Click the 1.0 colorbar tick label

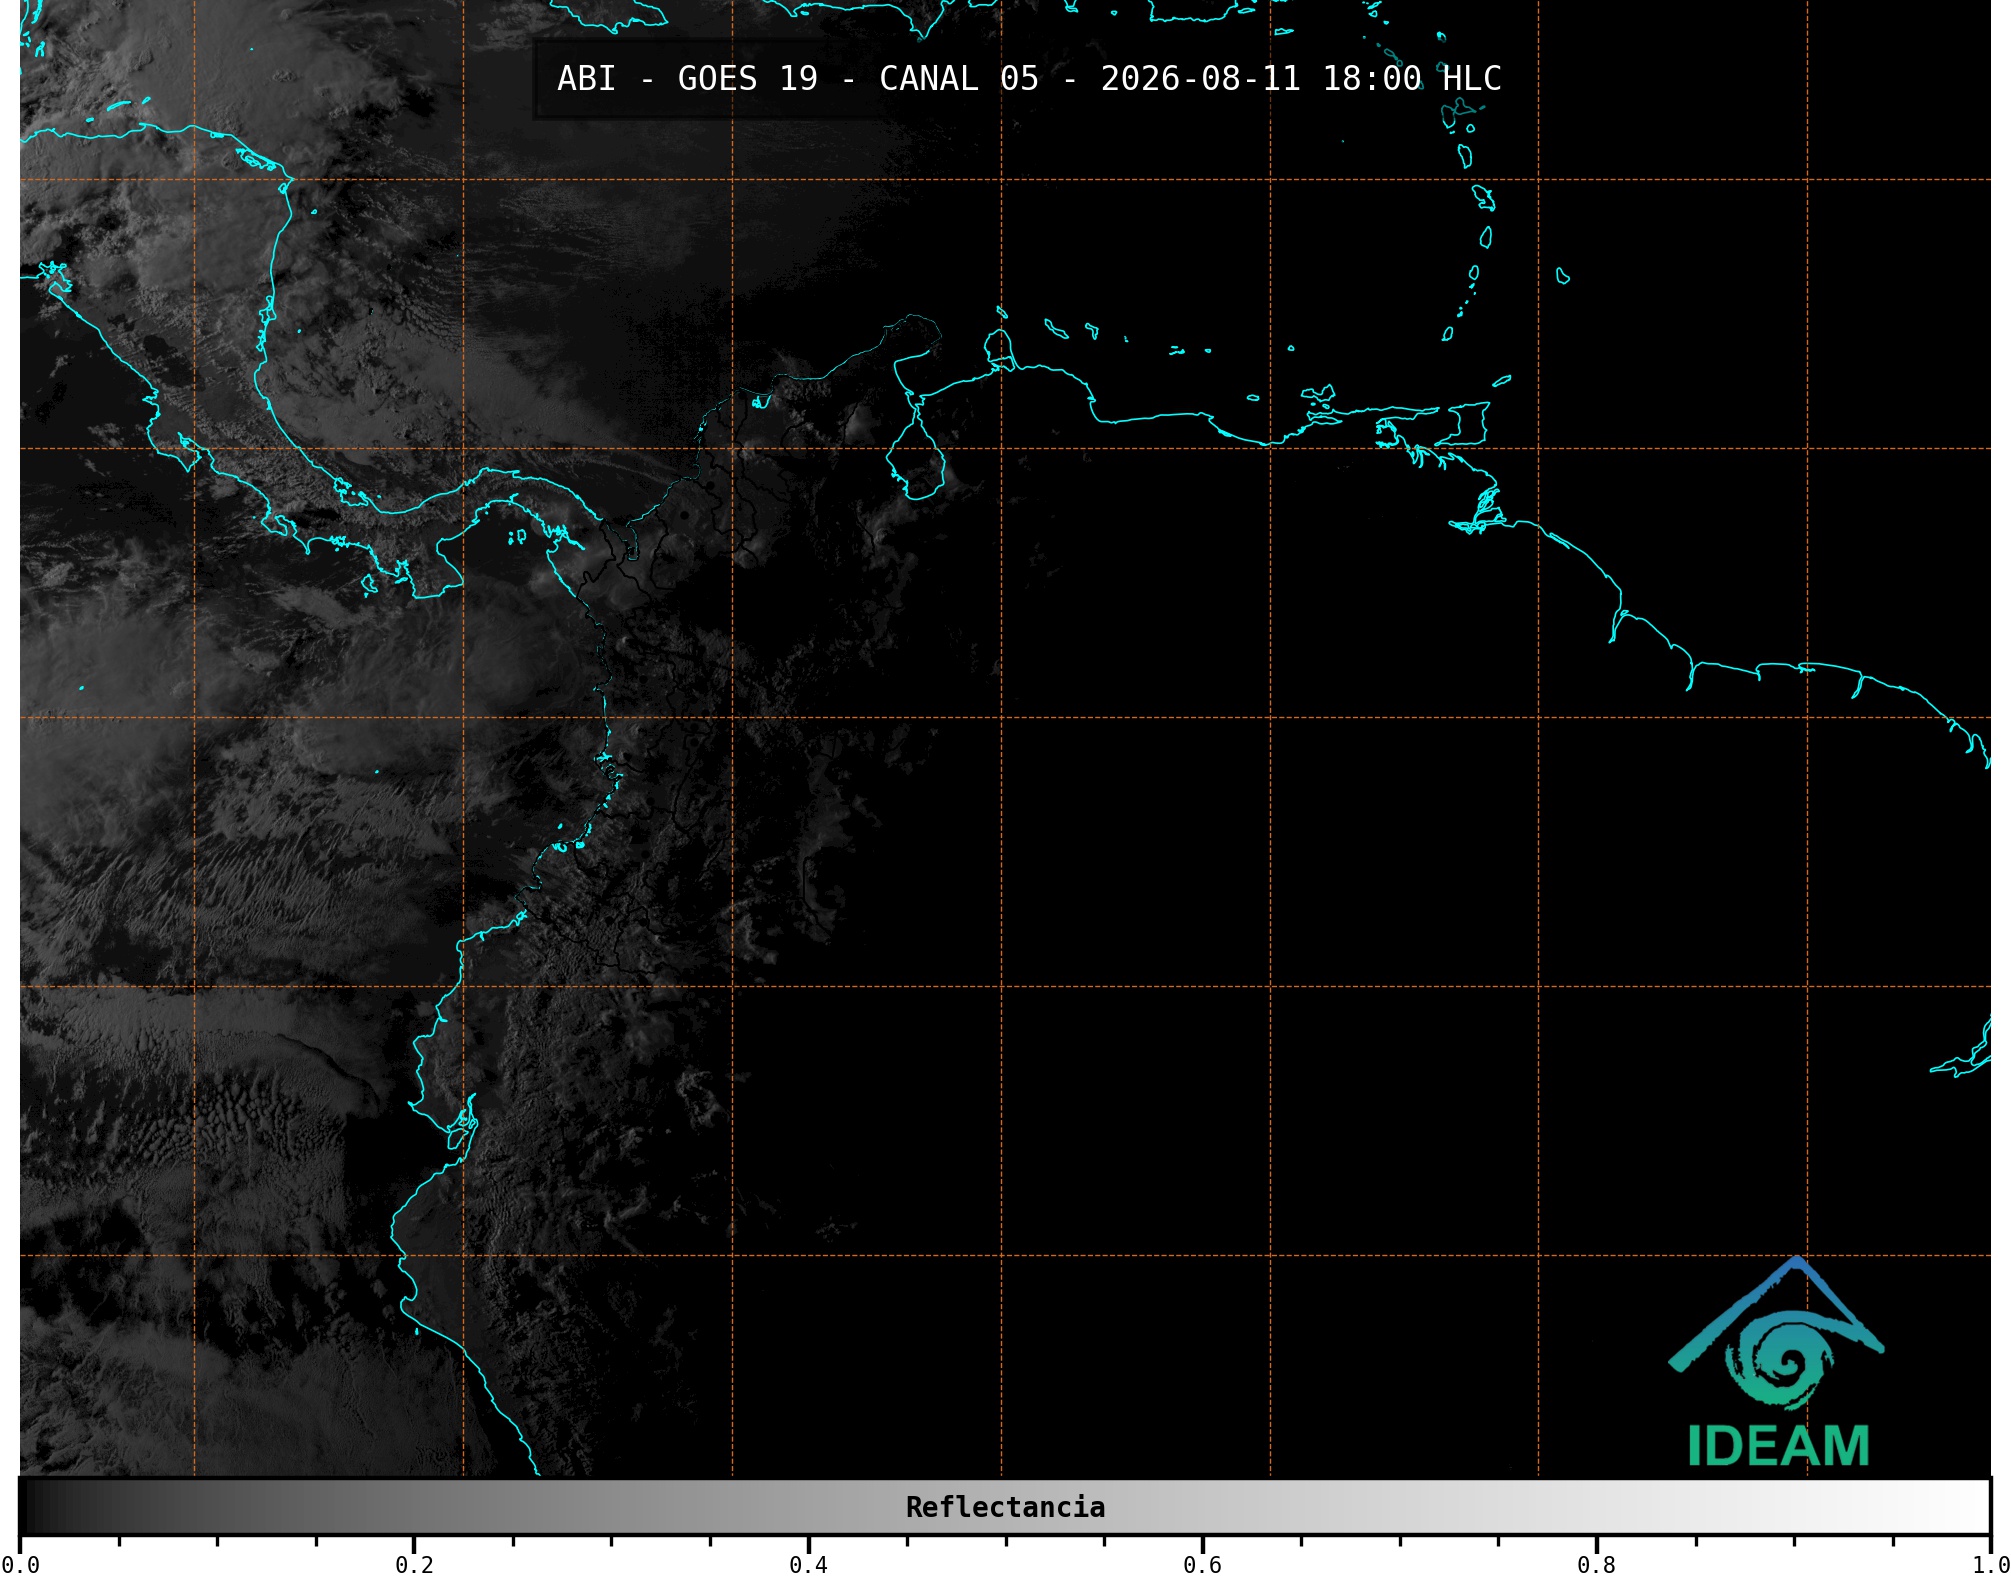pyautogui.click(x=1990, y=1564)
